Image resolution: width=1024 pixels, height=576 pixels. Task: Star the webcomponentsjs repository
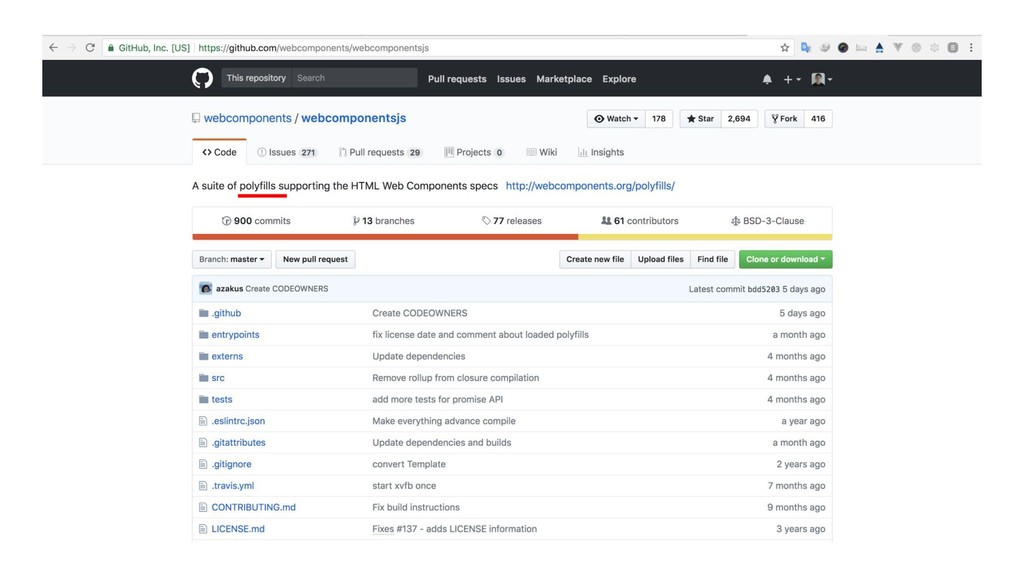[x=699, y=118]
